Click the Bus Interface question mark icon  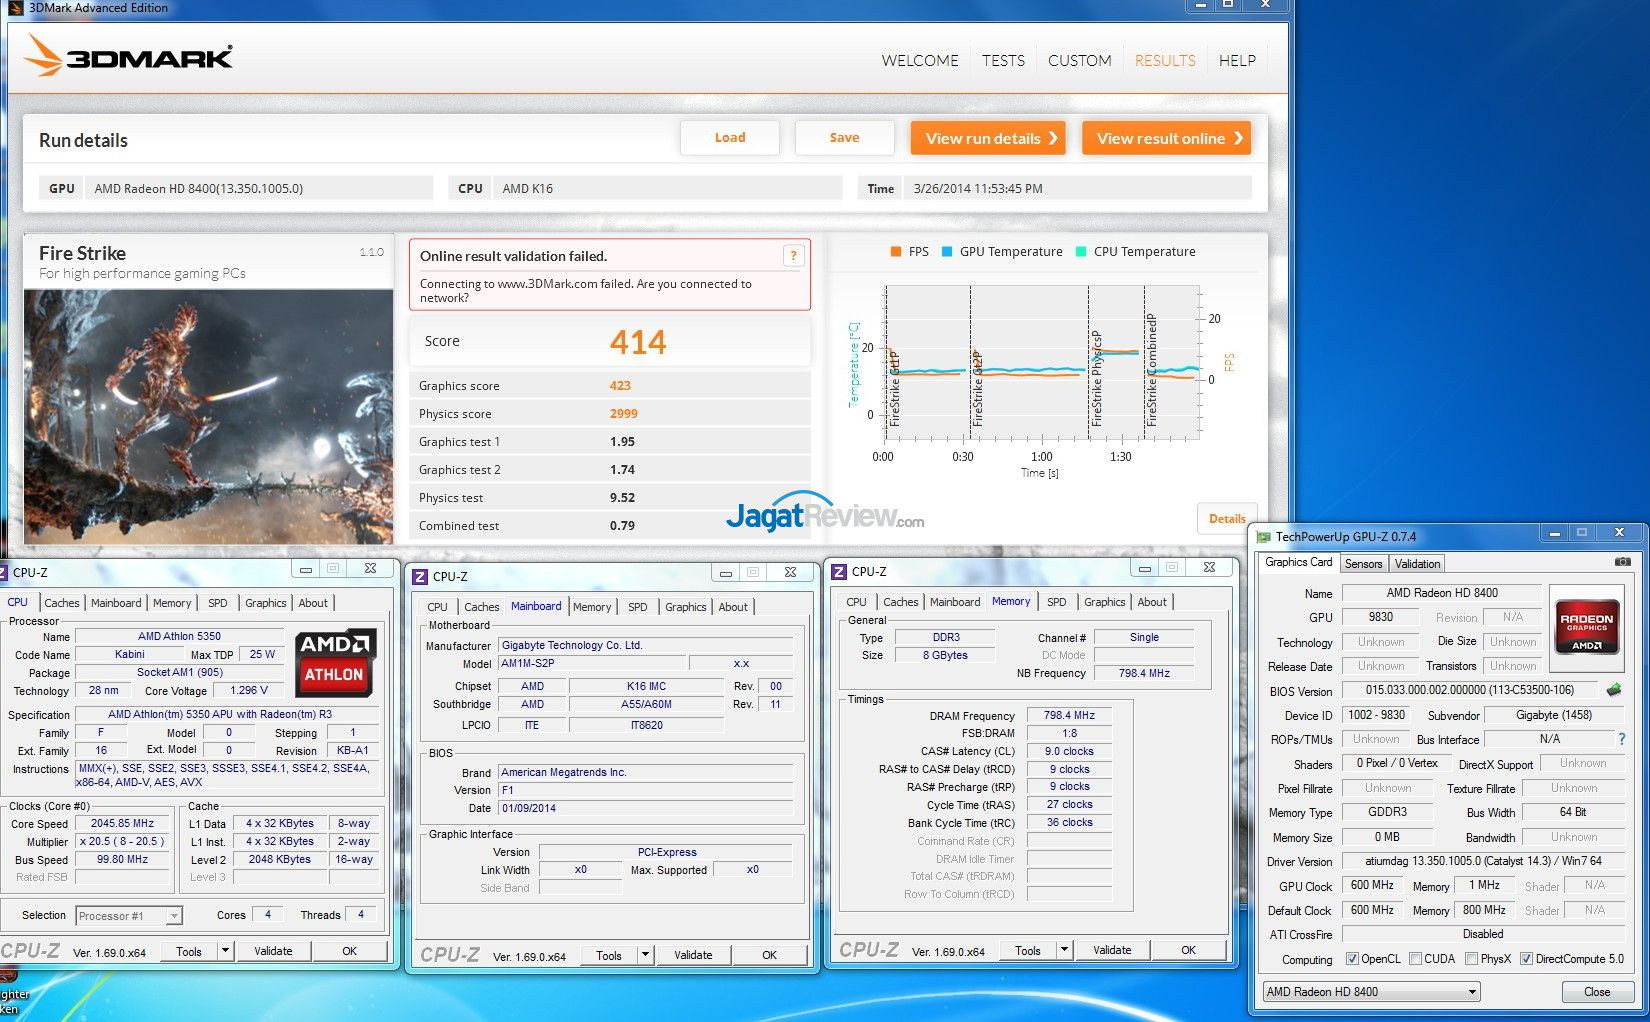[1621, 739]
